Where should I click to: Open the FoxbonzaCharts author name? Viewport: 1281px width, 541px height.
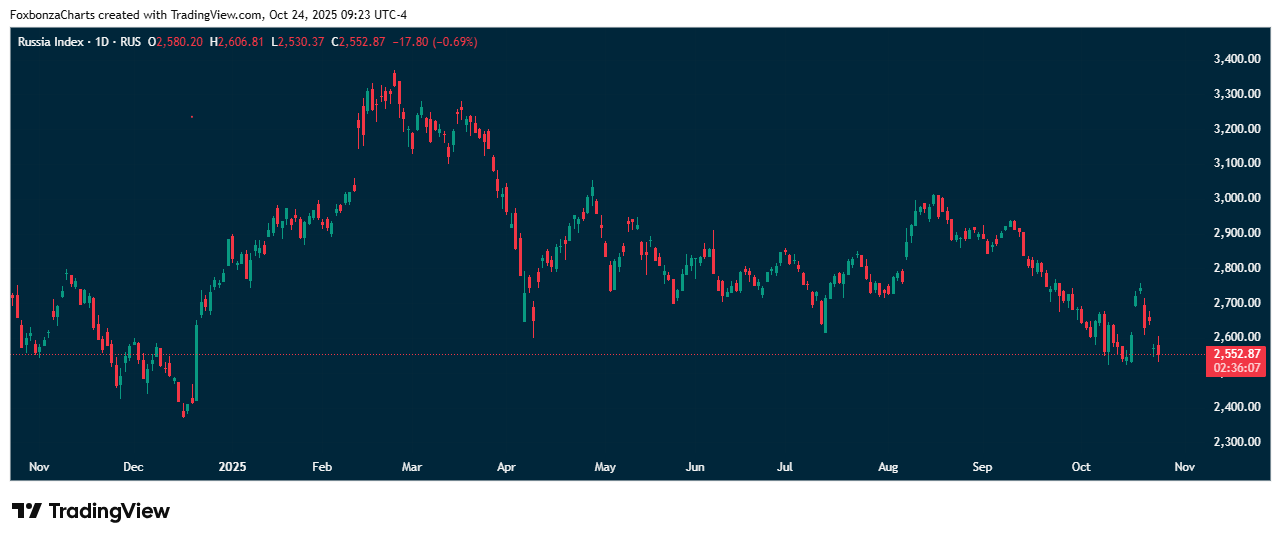tap(52, 15)
